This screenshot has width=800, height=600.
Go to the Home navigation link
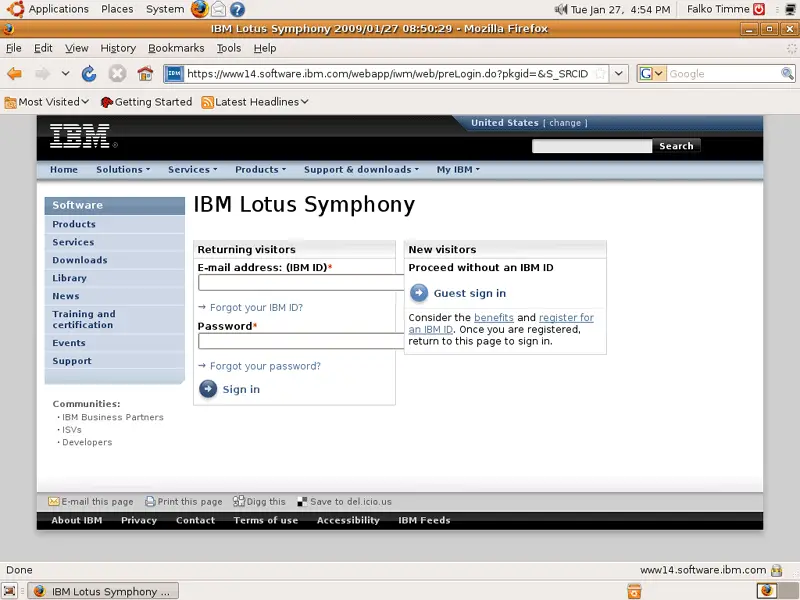pos(64,169)
